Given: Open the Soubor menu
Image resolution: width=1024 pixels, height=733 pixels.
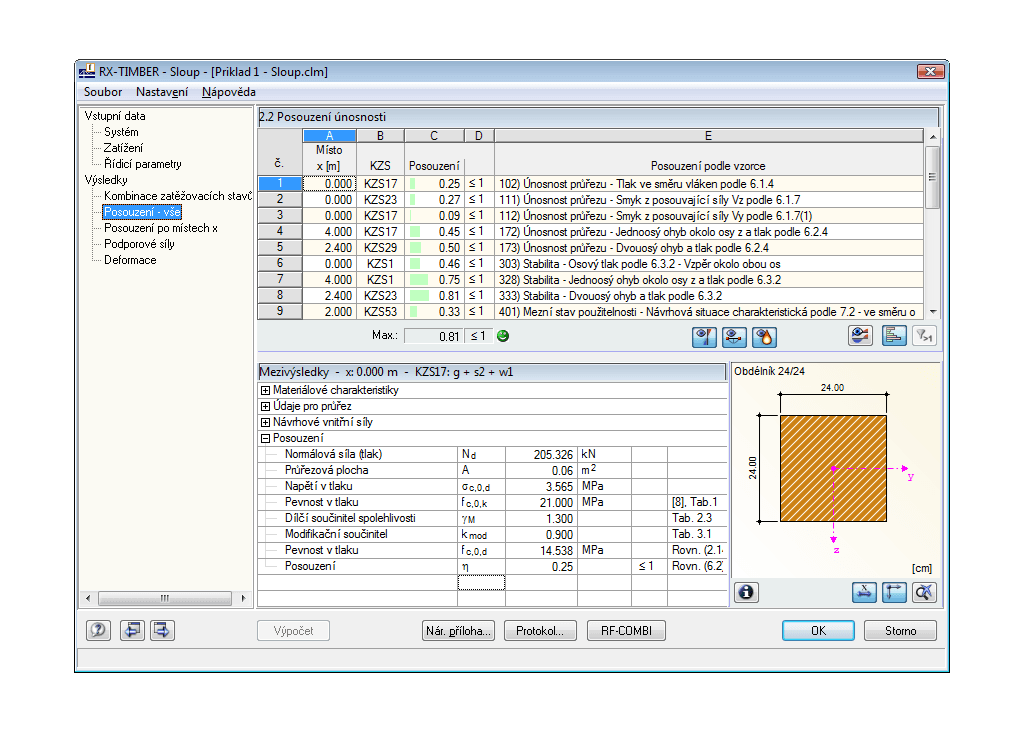Looking at the screenshot, I should [x=103, y=92].
